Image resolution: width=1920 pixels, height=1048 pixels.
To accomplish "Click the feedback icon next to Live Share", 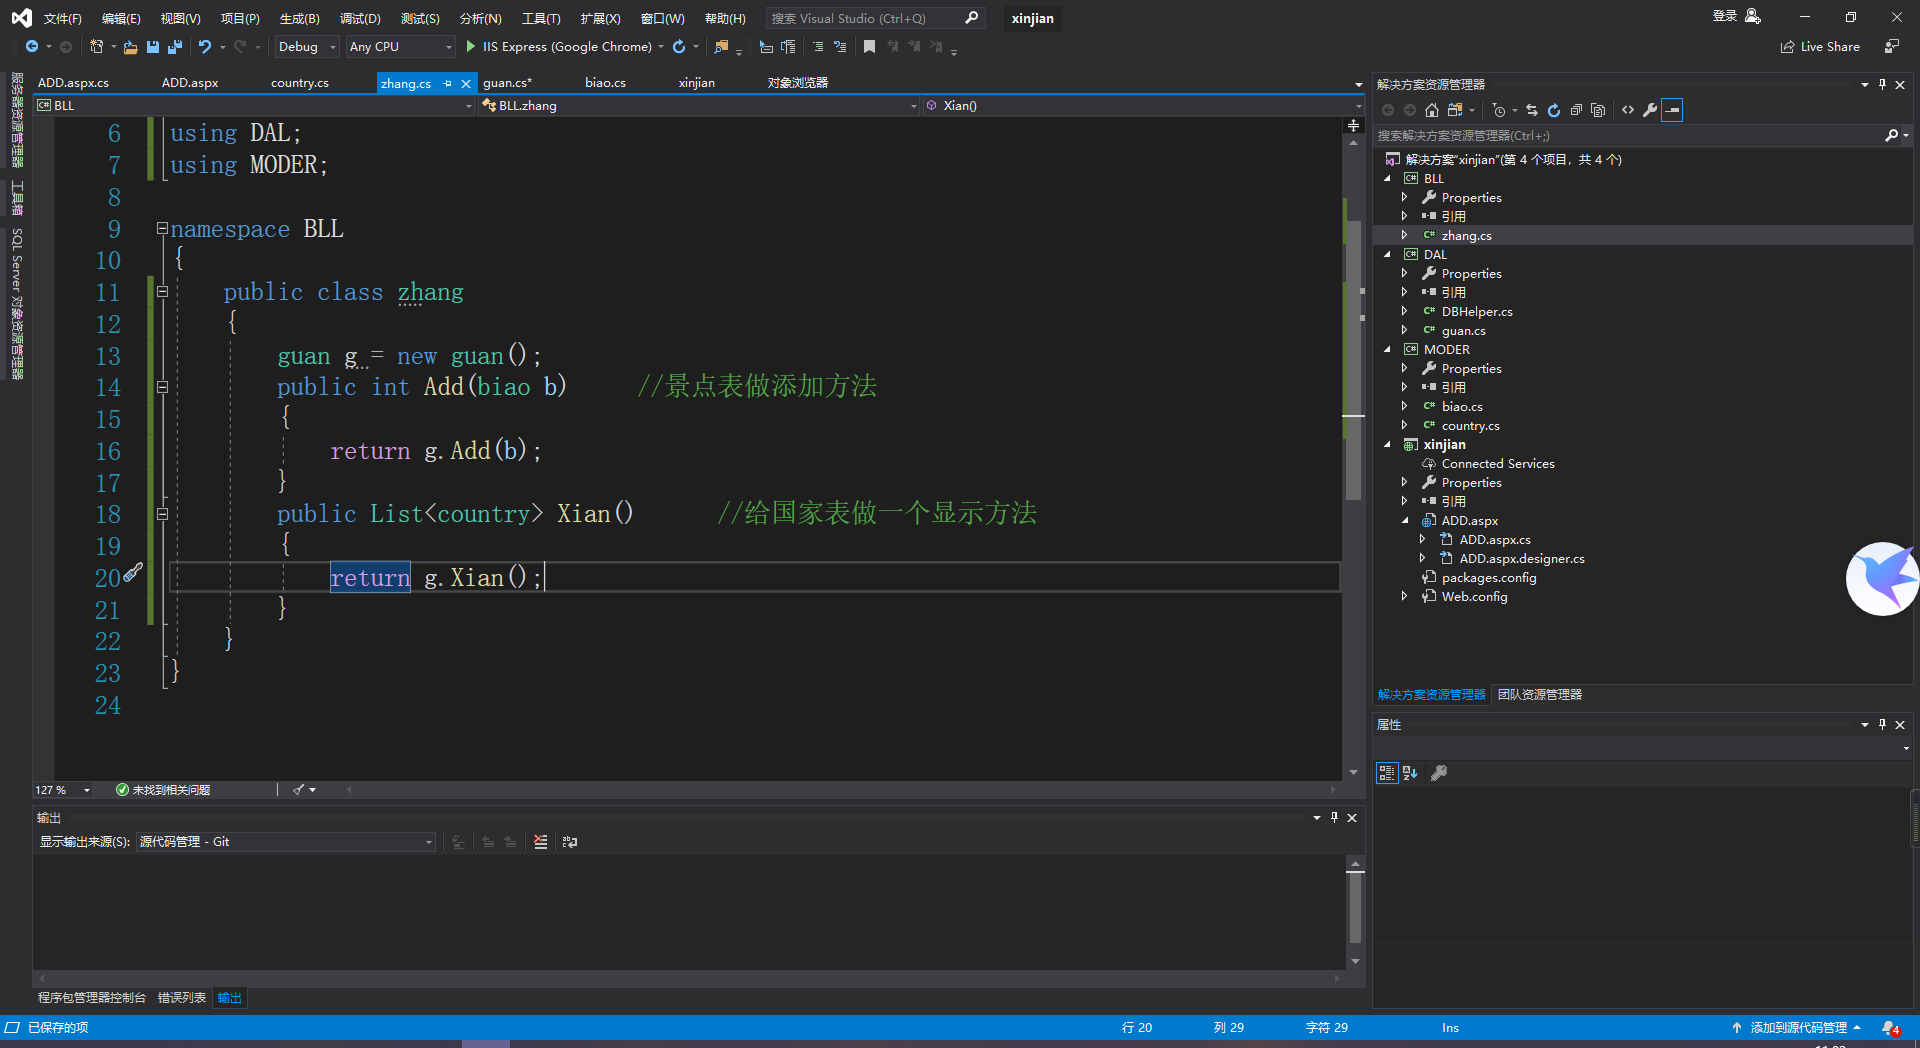I will (1892, 47).
